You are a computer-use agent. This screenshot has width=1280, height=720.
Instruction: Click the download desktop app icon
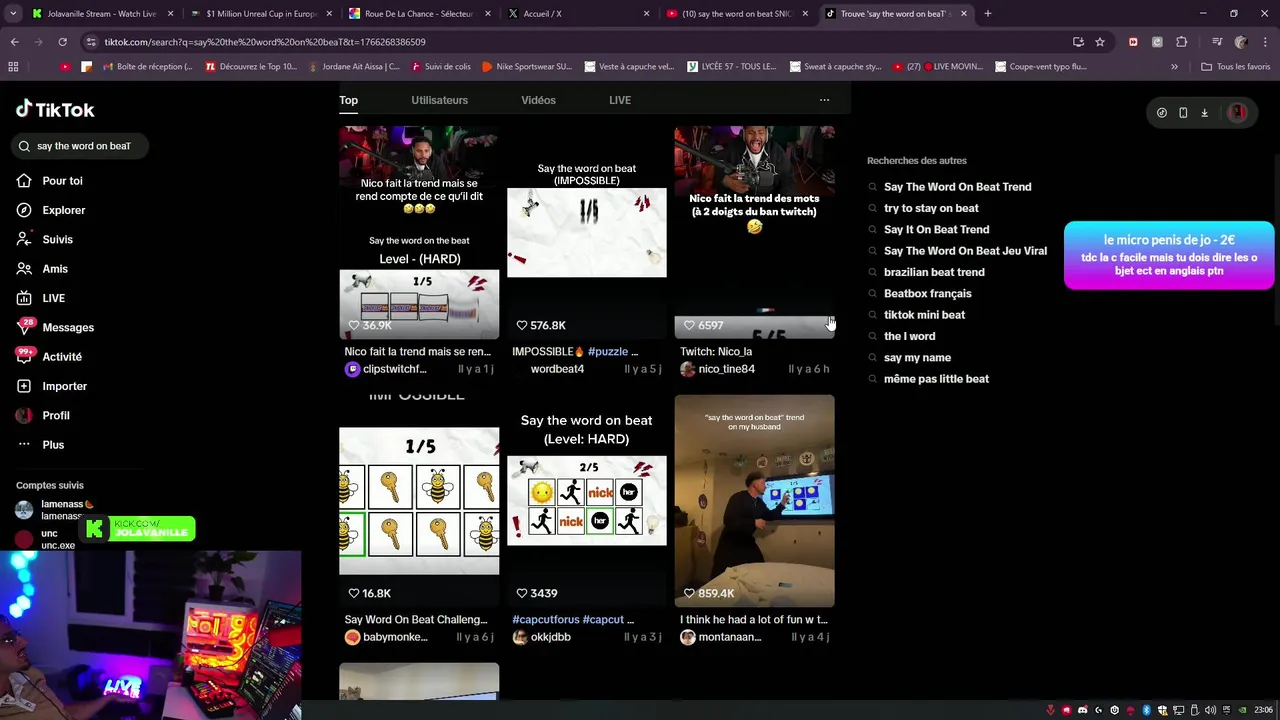tap(1204, 113)
